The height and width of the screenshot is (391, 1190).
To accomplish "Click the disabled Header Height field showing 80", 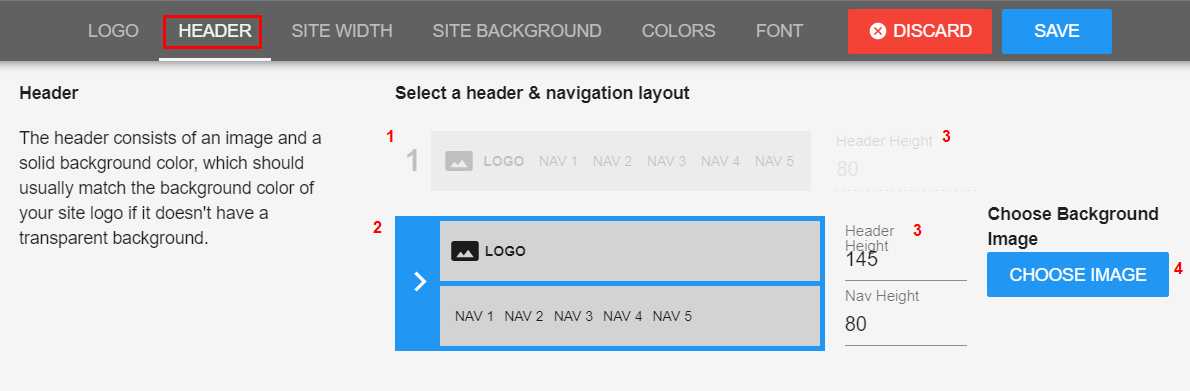I will (x=906, y=169).
